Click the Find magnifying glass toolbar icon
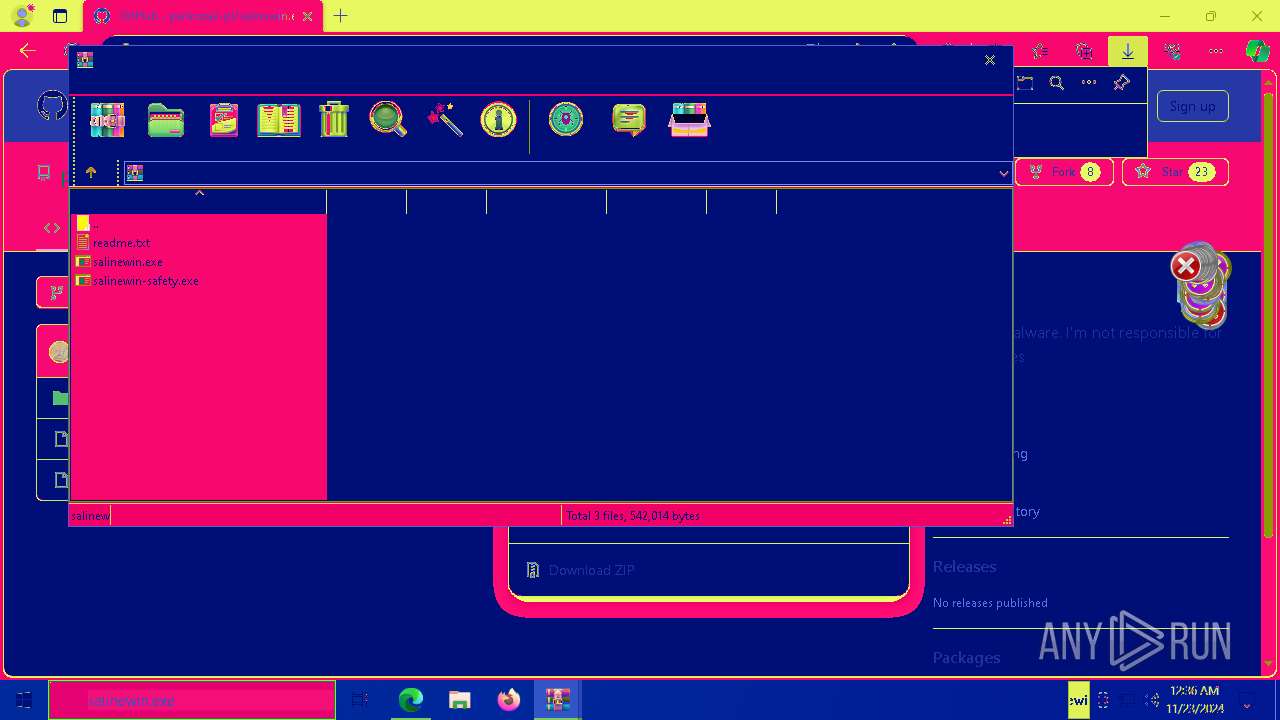The height and width of the screenshot is (720, 1280). [x=388, y=120]
